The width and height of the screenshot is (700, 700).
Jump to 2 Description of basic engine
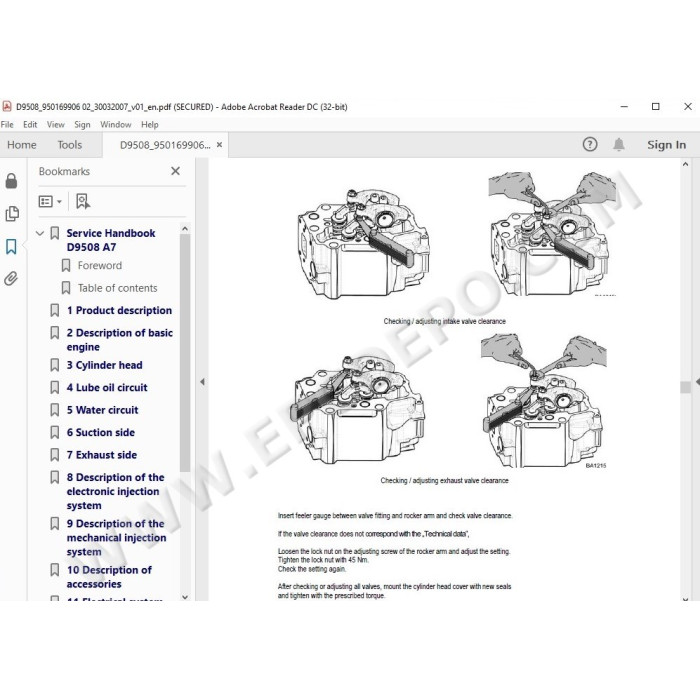pyautogui.click(x=120, y=340)
